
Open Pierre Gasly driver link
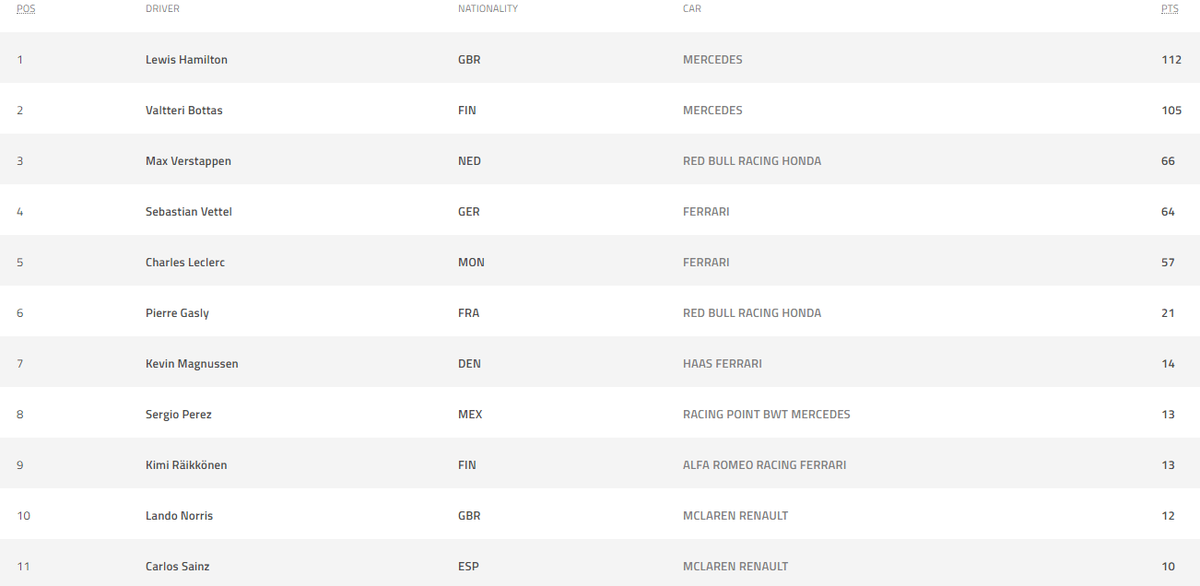(177, 313)
